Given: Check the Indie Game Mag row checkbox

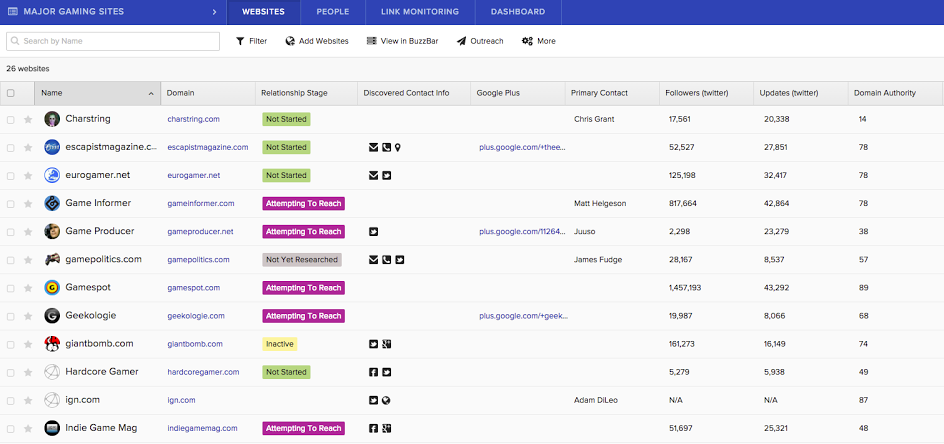Looking at the screenshot, I should tap(10, 429).
